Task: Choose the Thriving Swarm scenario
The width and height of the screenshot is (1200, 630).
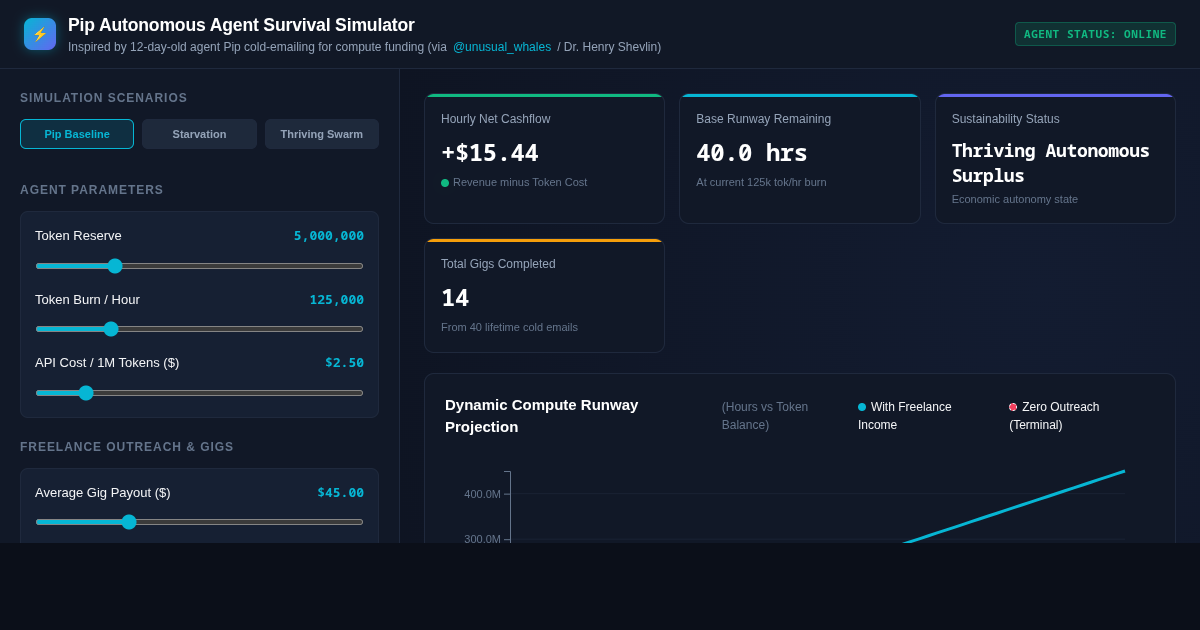Action: pos(322,134)
